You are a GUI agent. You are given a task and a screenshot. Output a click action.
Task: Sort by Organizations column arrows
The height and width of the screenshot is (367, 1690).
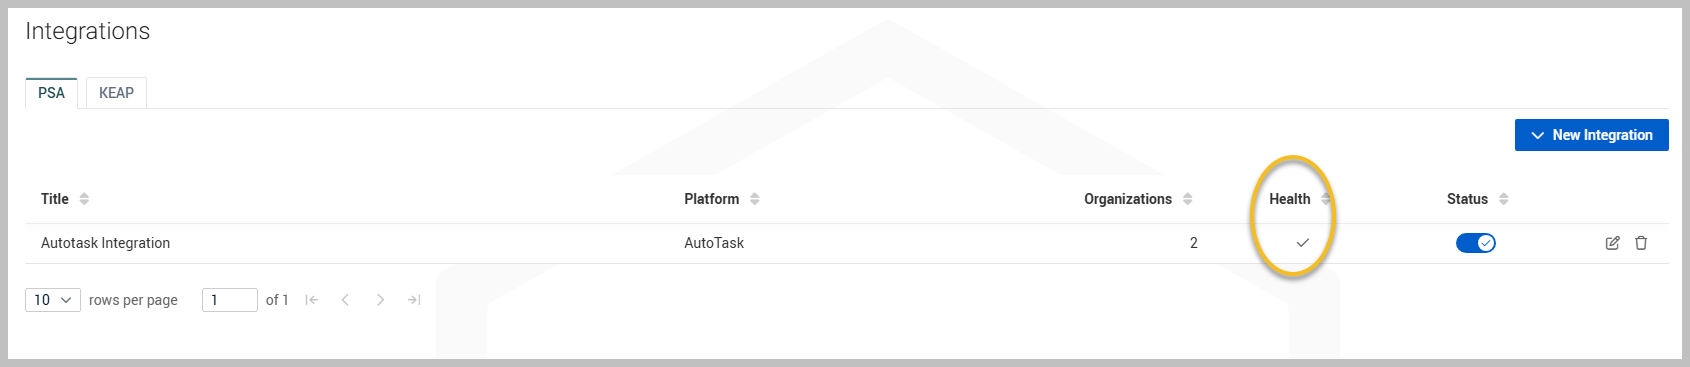(1187, 199)
